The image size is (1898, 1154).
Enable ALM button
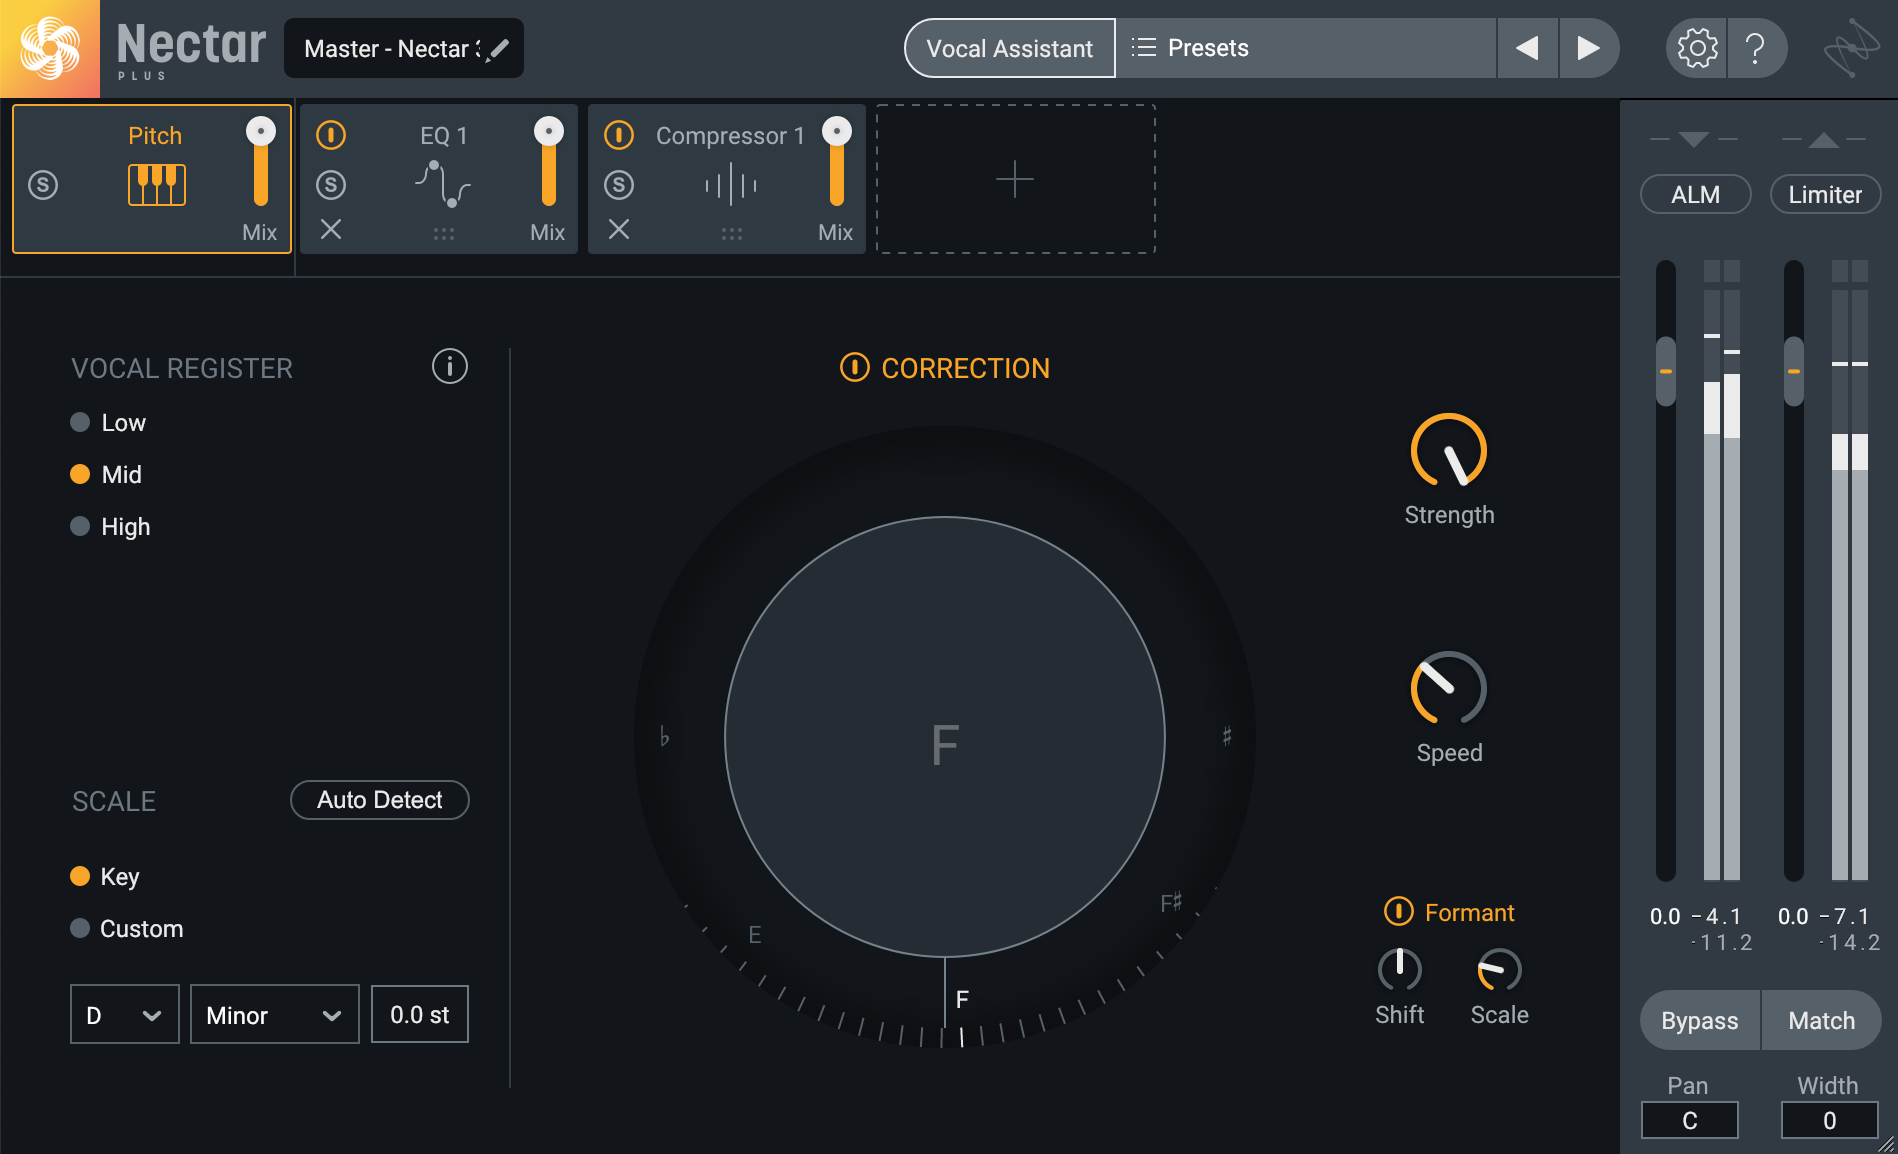[x=1696, y=194]
